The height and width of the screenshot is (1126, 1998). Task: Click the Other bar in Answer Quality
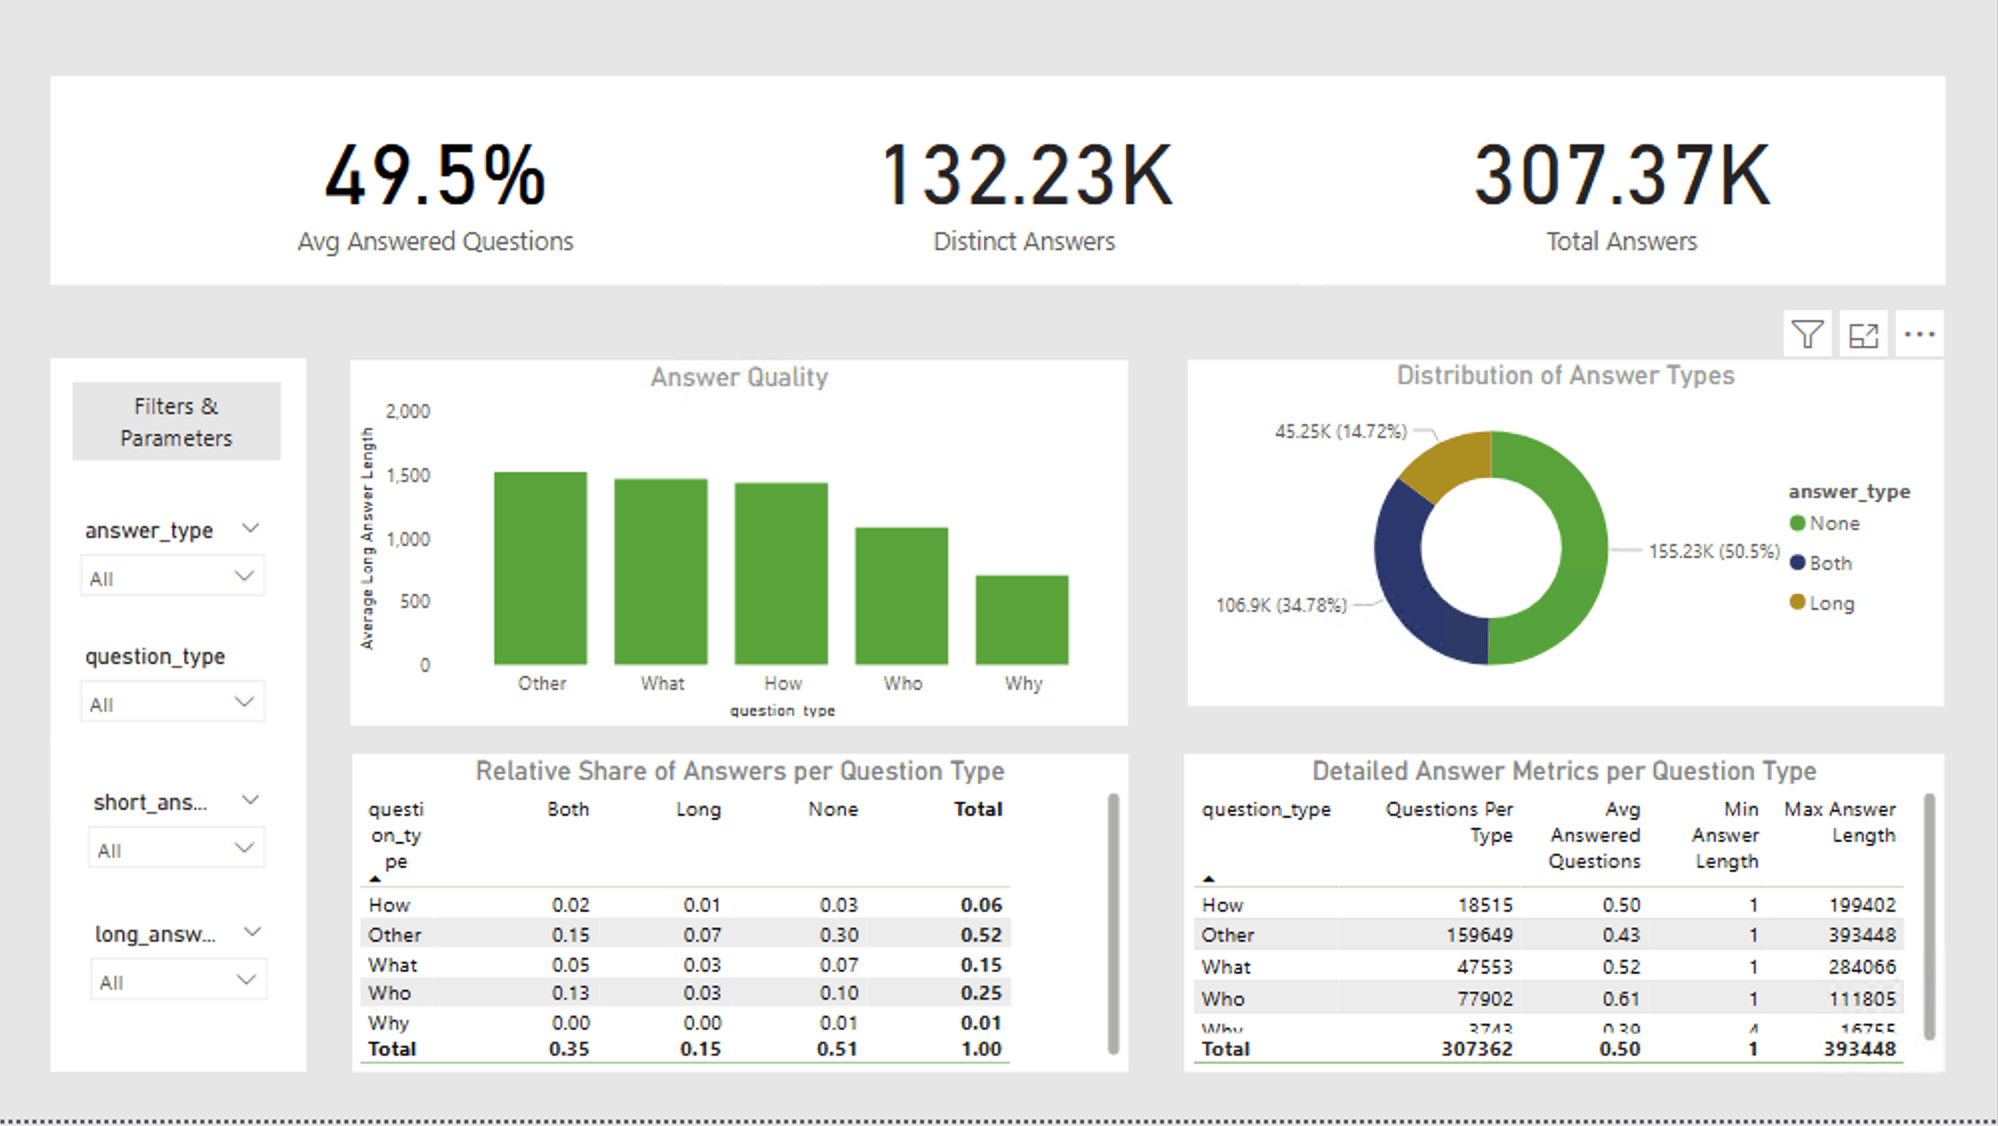click(540, 568)
